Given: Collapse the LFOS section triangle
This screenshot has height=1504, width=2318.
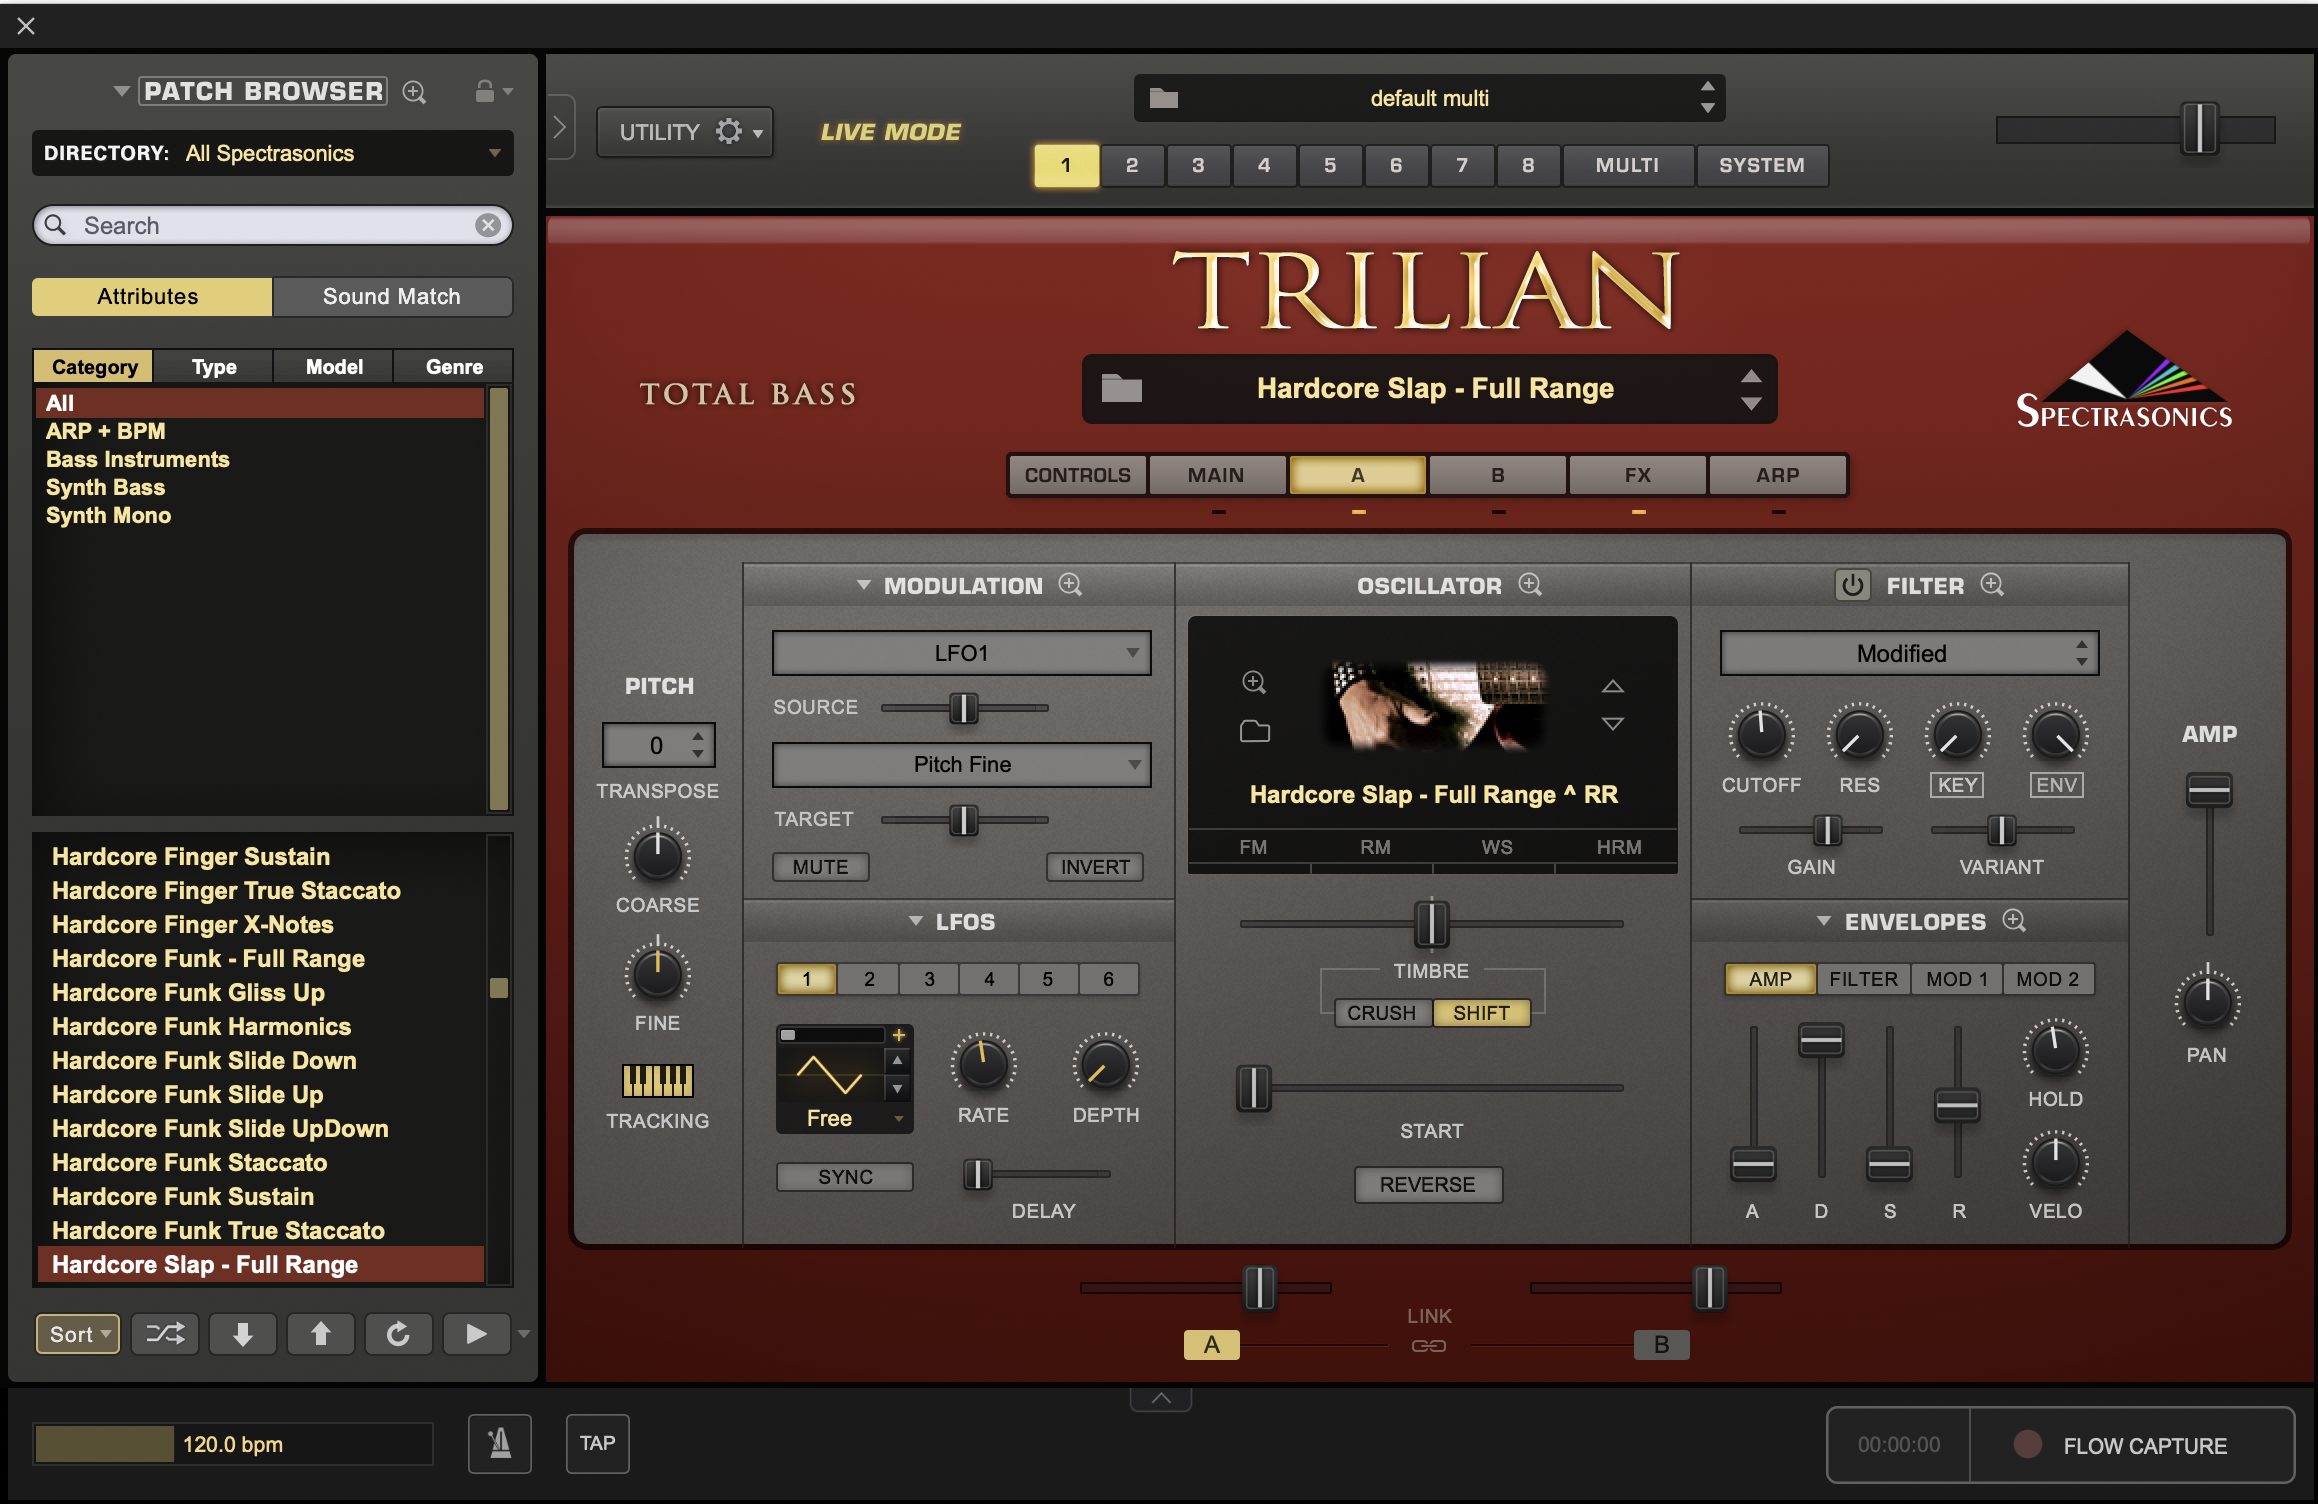Looking at the screenshot, I should (914, 920).
